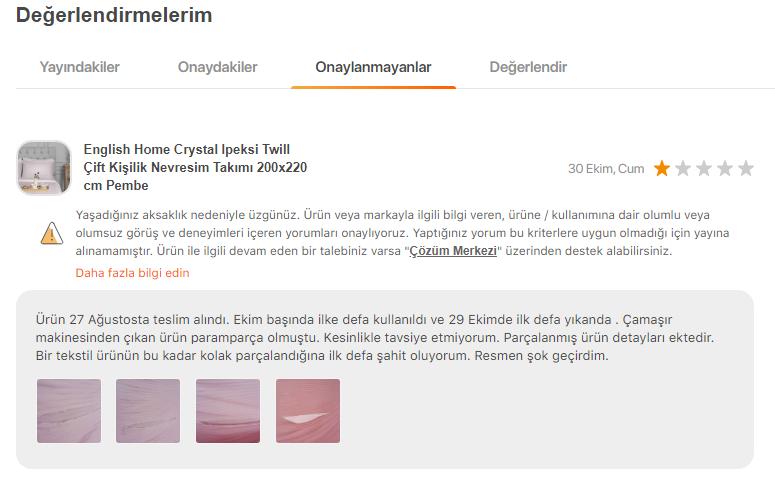The image size is (775, 486).
Task: Click the review text in the gray box
Action: (x=375, y=338)
